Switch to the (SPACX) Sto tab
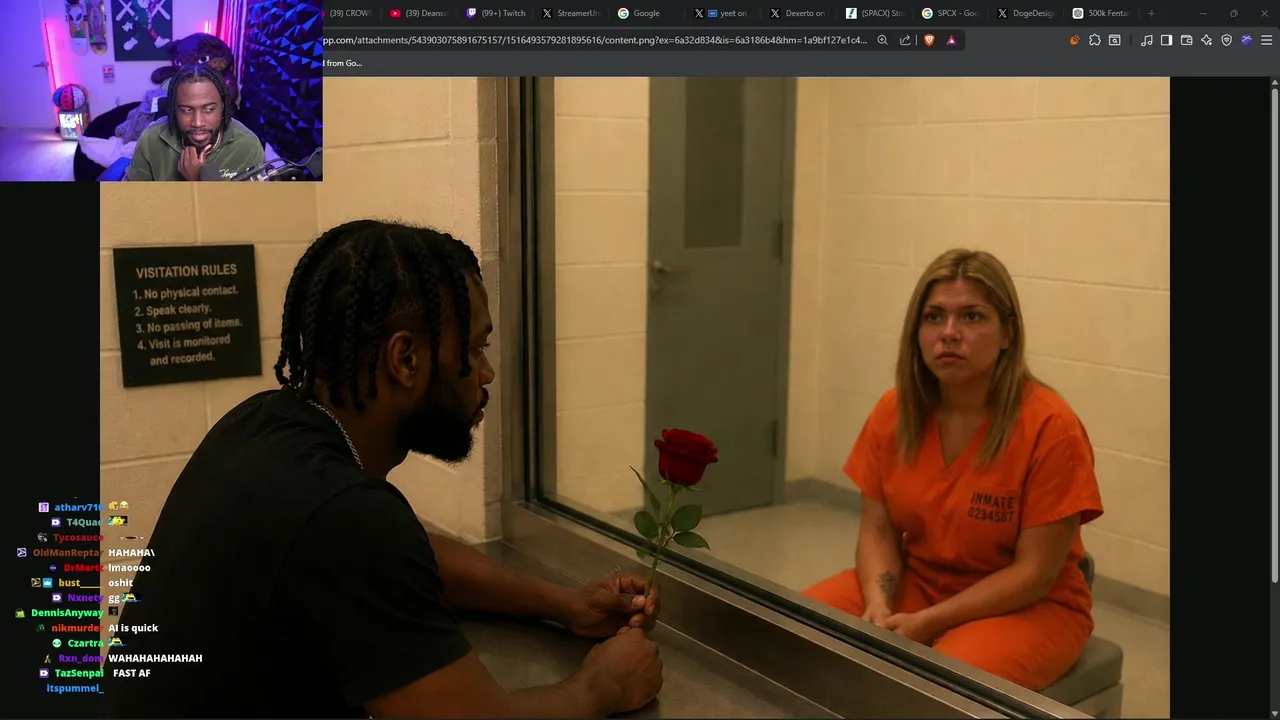This screenshot has height=720, width=1280. [876, 13]
